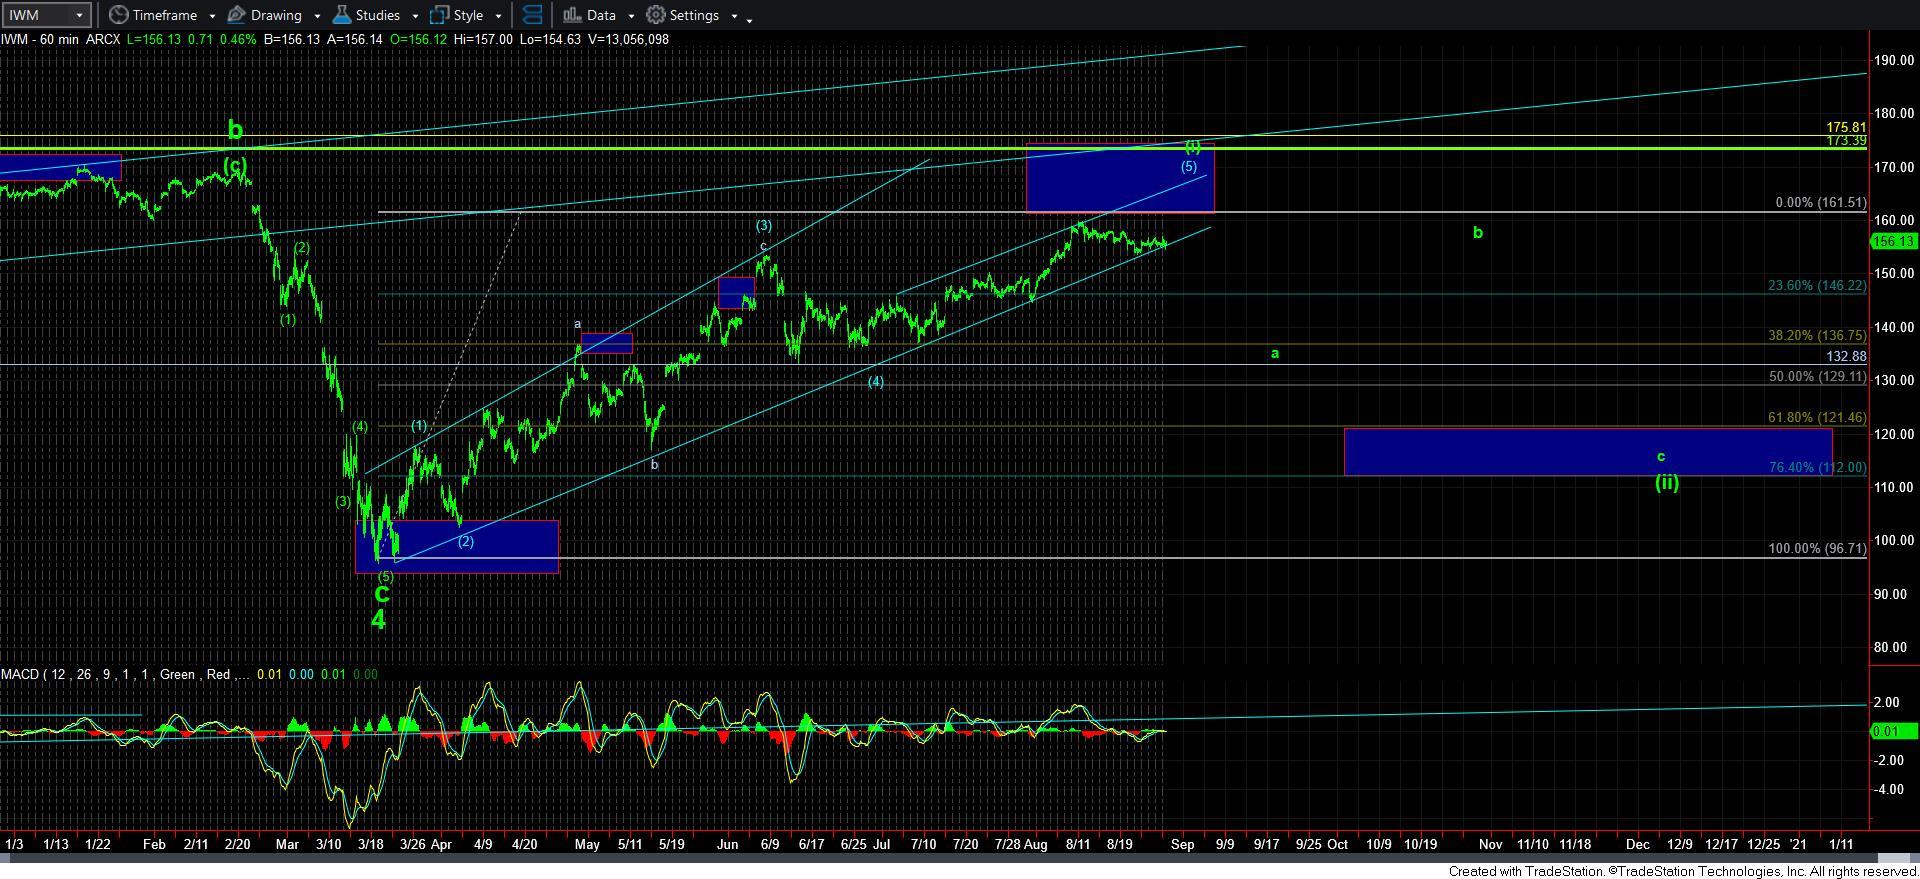Click the 'IWM - 60 min' status label
The width and height of the screenshot is (1920, 879).
pos(41,39)
